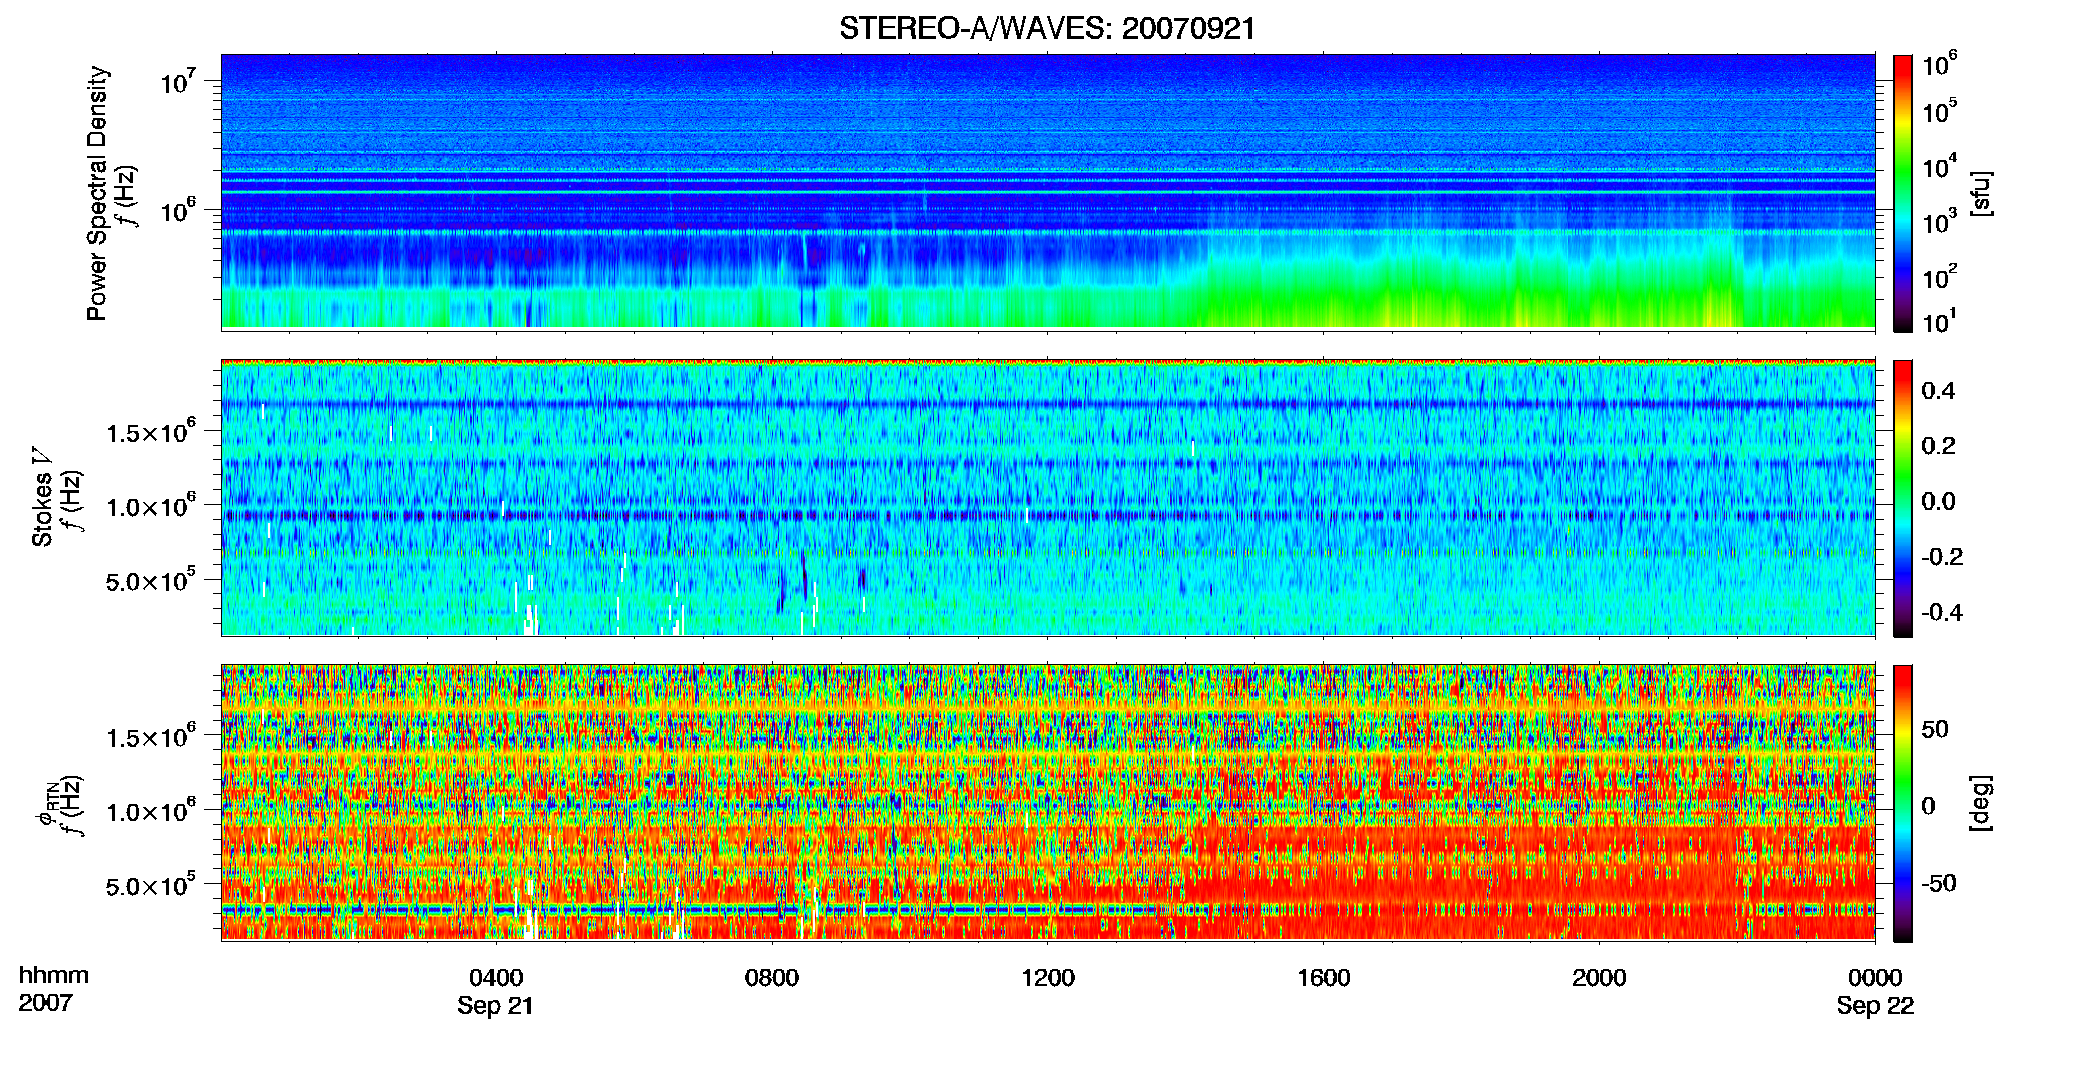This screenshot has height=1080, width=2096.
Task: Click the [sfu] unit label
Action: click(x=1981, y=193)
